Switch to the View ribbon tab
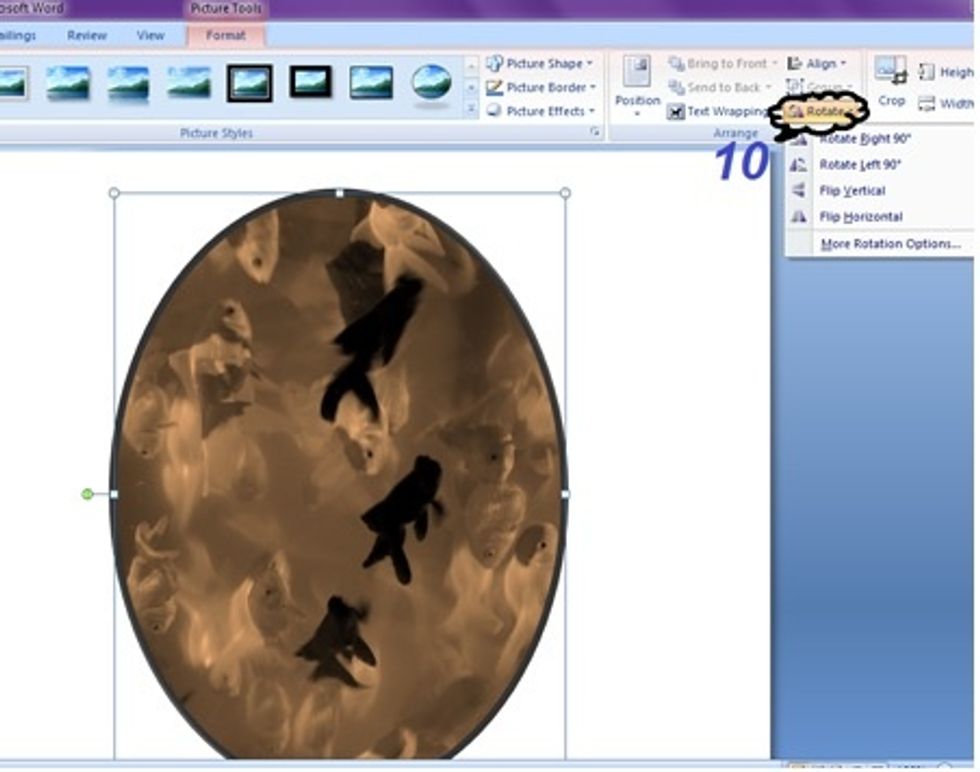This screenshot has height=772, width=980. (150, 36)
